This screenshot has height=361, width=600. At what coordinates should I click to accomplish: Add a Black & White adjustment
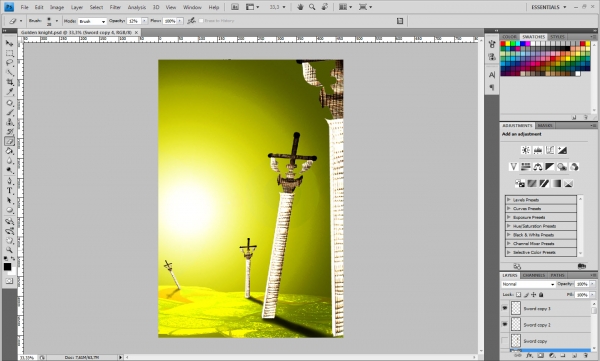(550, 167)
